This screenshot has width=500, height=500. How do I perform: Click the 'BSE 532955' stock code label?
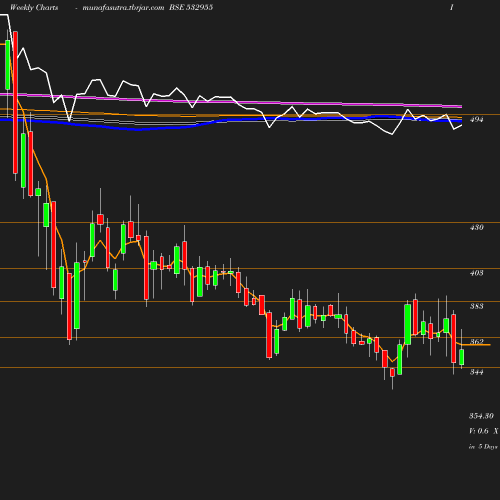tap(191, 7)
